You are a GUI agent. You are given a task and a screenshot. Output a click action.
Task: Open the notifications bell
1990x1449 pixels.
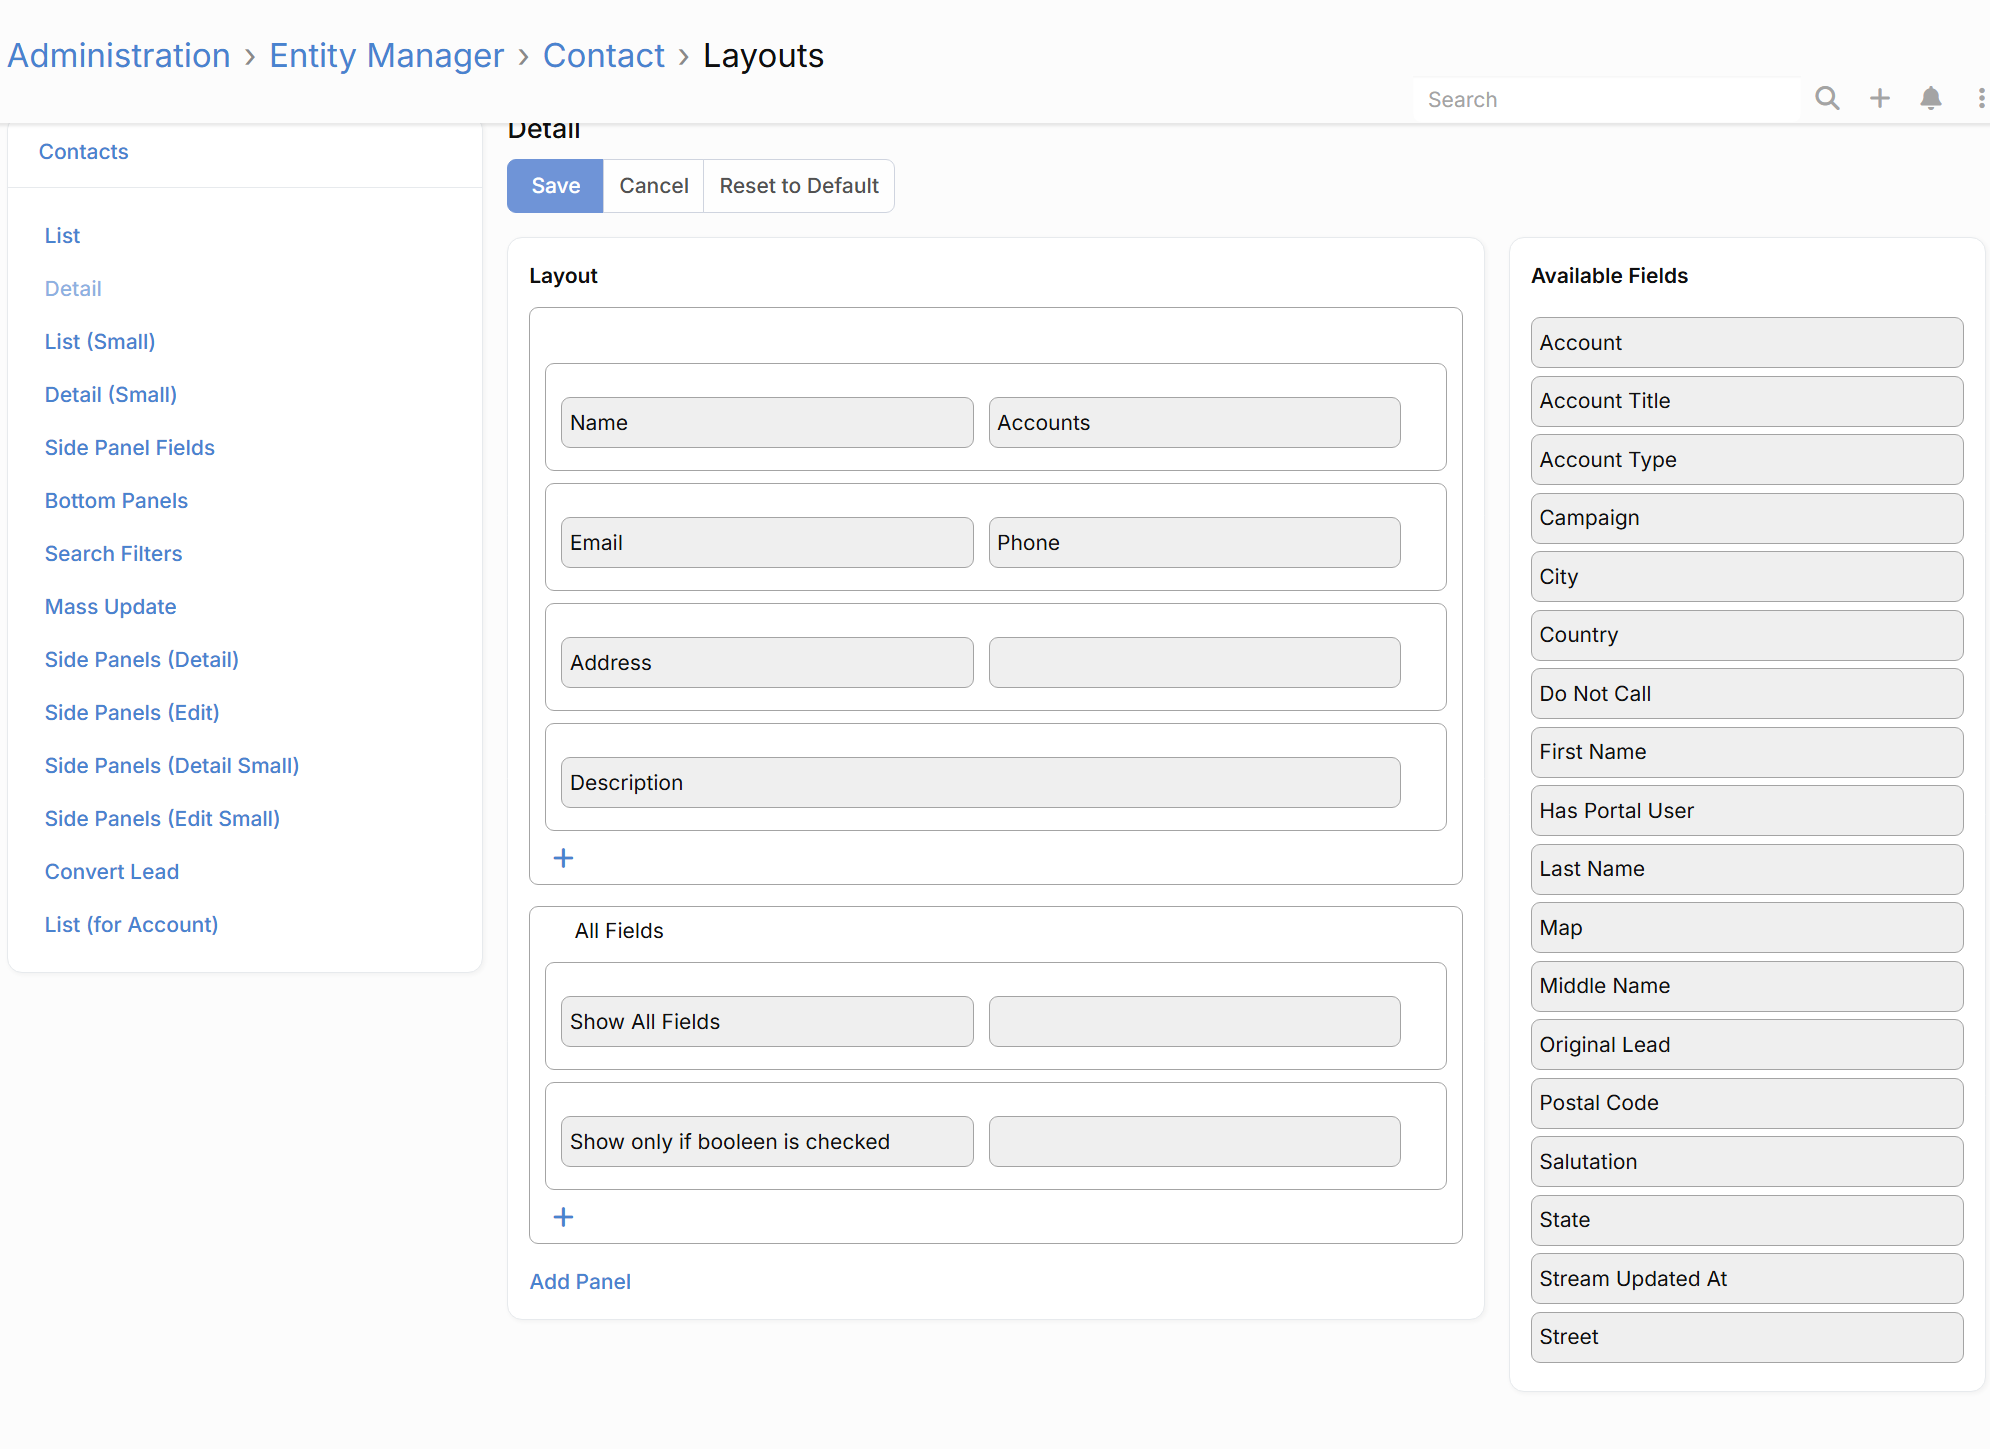click(1931, 98)
